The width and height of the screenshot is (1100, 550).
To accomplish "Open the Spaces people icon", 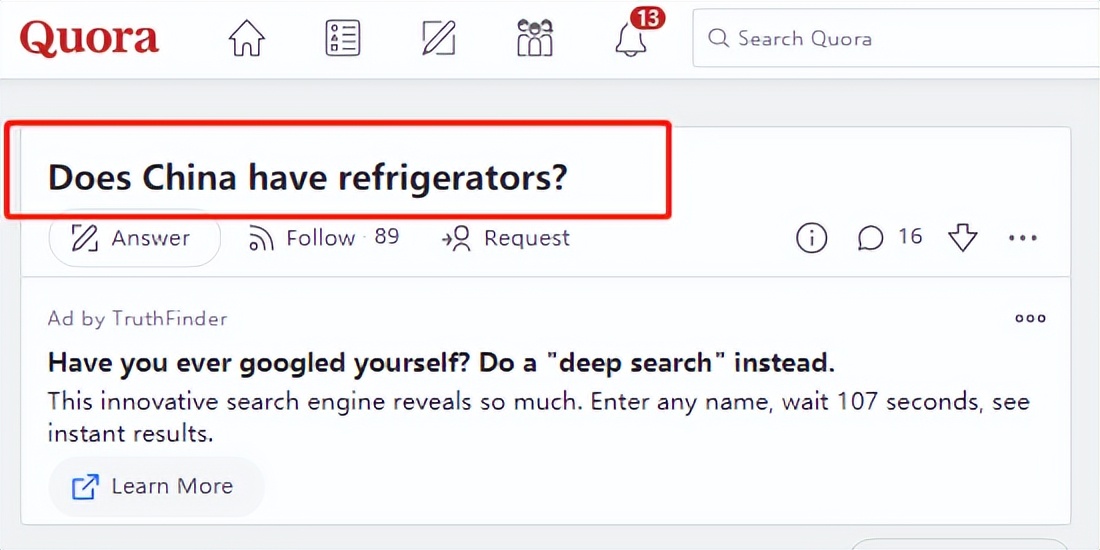I will pyautogui.click(x=535, y=38).
